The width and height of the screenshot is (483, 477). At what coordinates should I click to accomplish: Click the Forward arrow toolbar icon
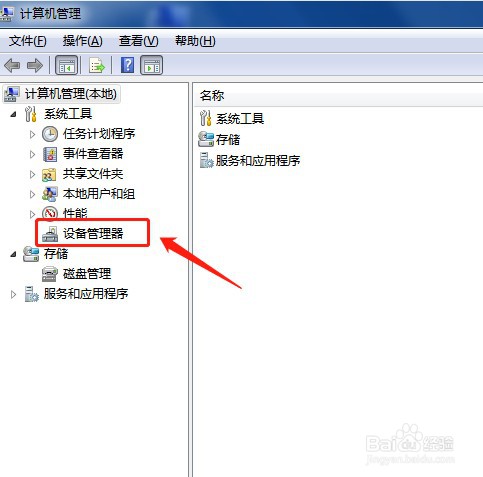click(x=35, y=65)
